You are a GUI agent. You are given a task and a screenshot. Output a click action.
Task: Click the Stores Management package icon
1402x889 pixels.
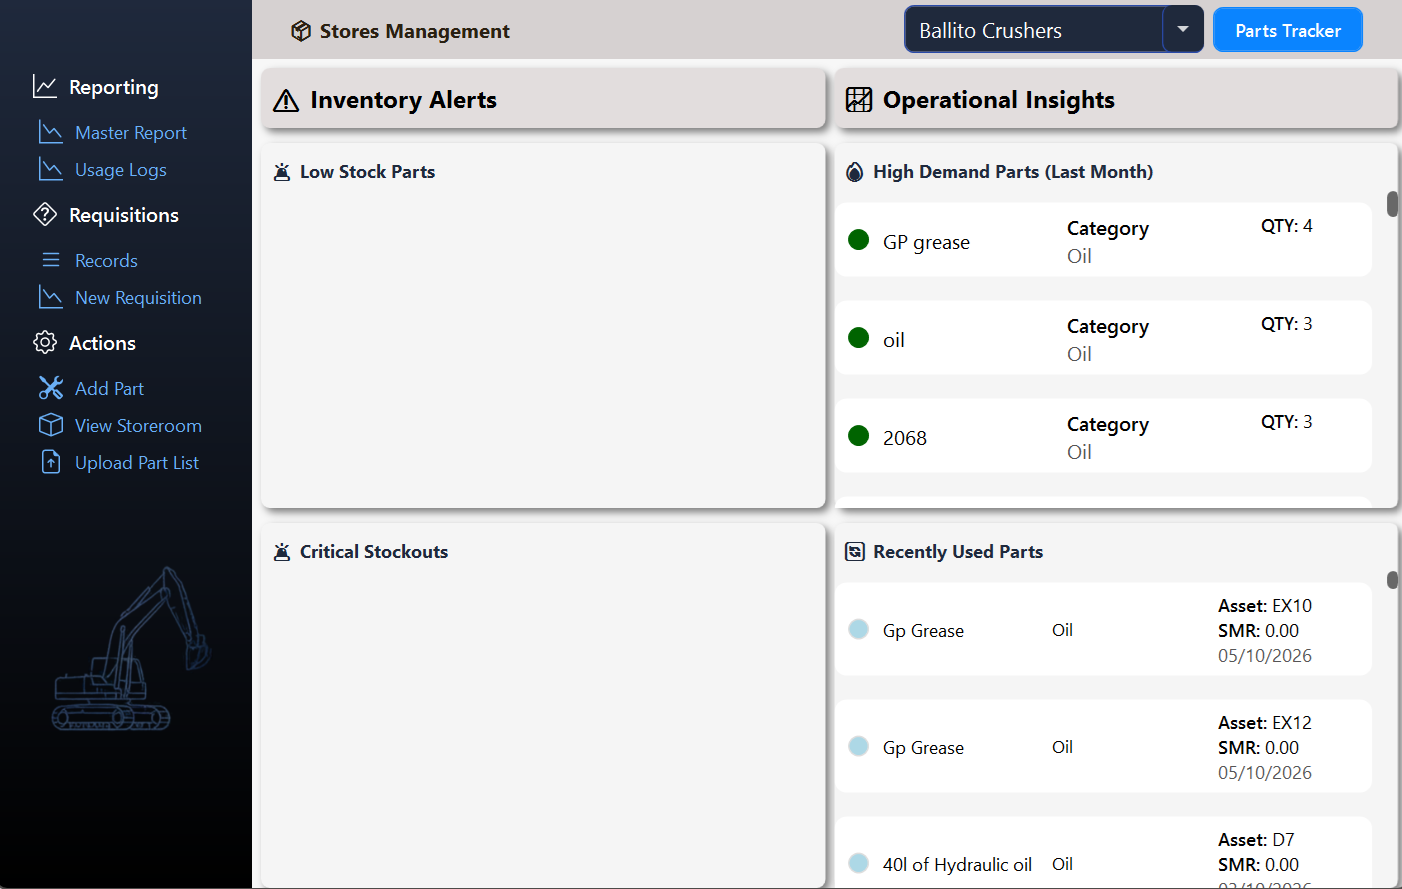point(300,31)
